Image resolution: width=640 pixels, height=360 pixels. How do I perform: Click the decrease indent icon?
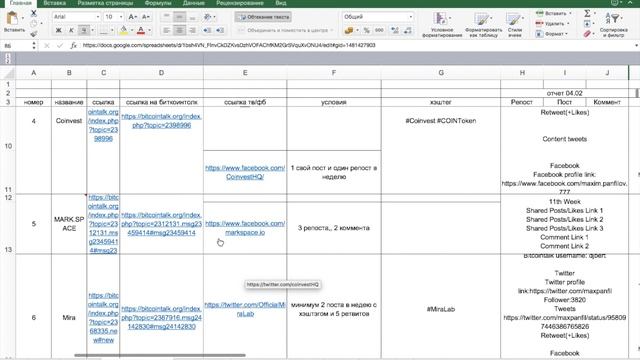(x=207, y=30)
